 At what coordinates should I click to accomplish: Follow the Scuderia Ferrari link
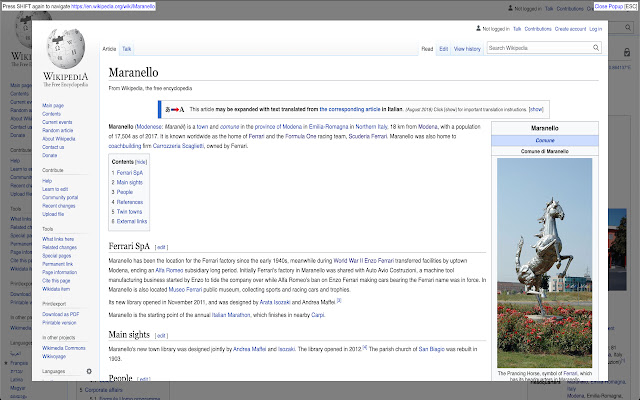367,136
